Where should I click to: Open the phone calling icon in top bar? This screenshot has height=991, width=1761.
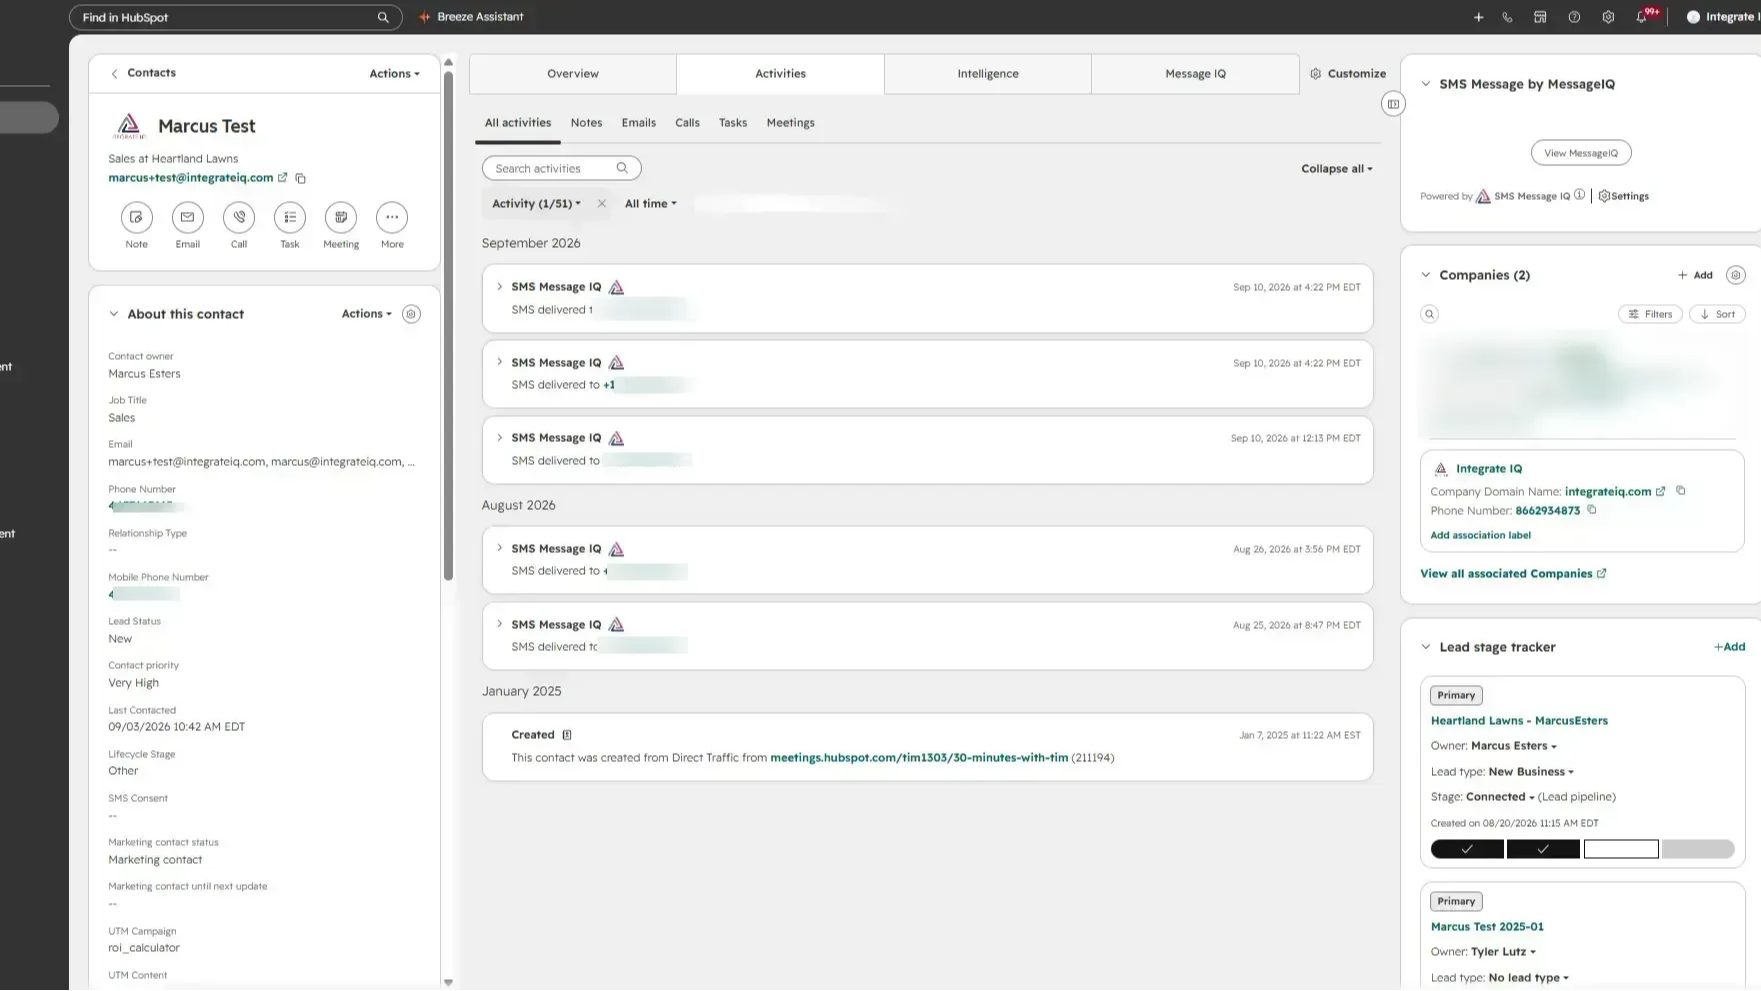coord(1507,17)
